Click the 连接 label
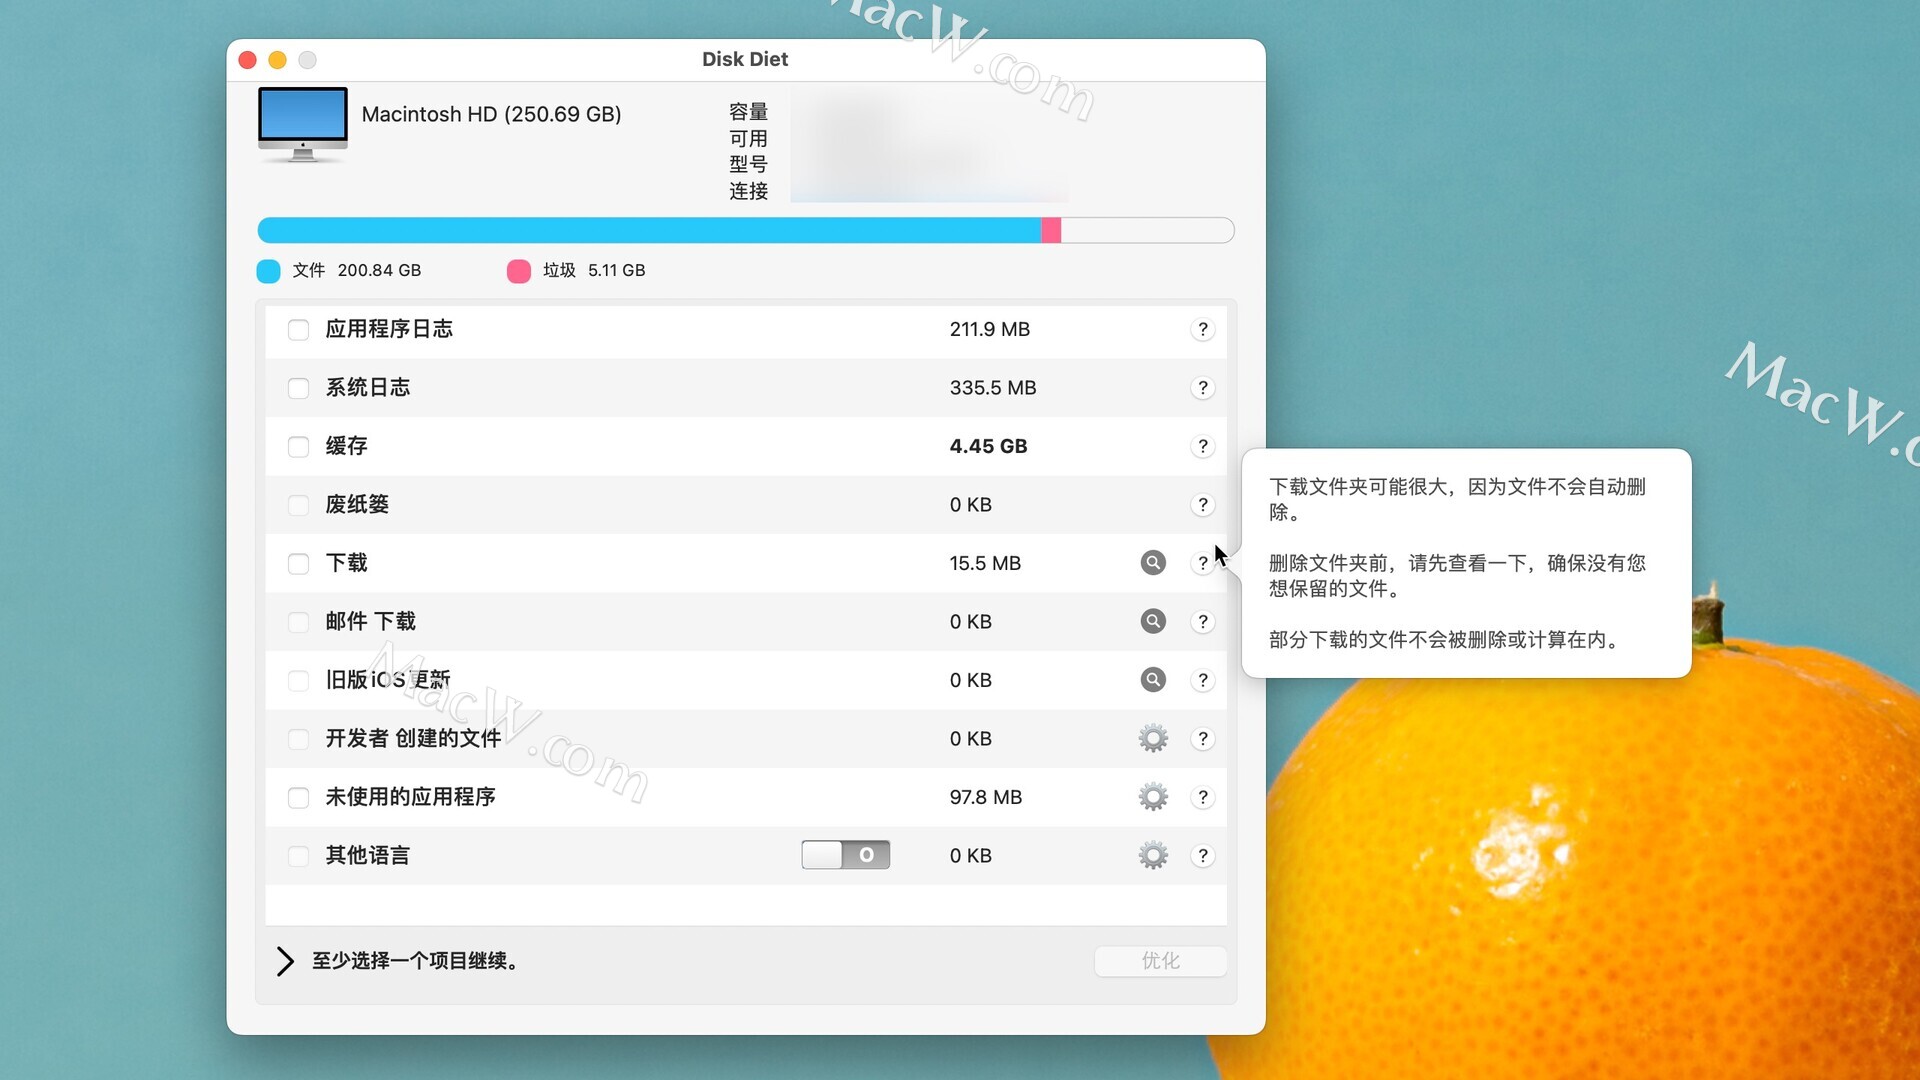 click(x=748, y=191)
